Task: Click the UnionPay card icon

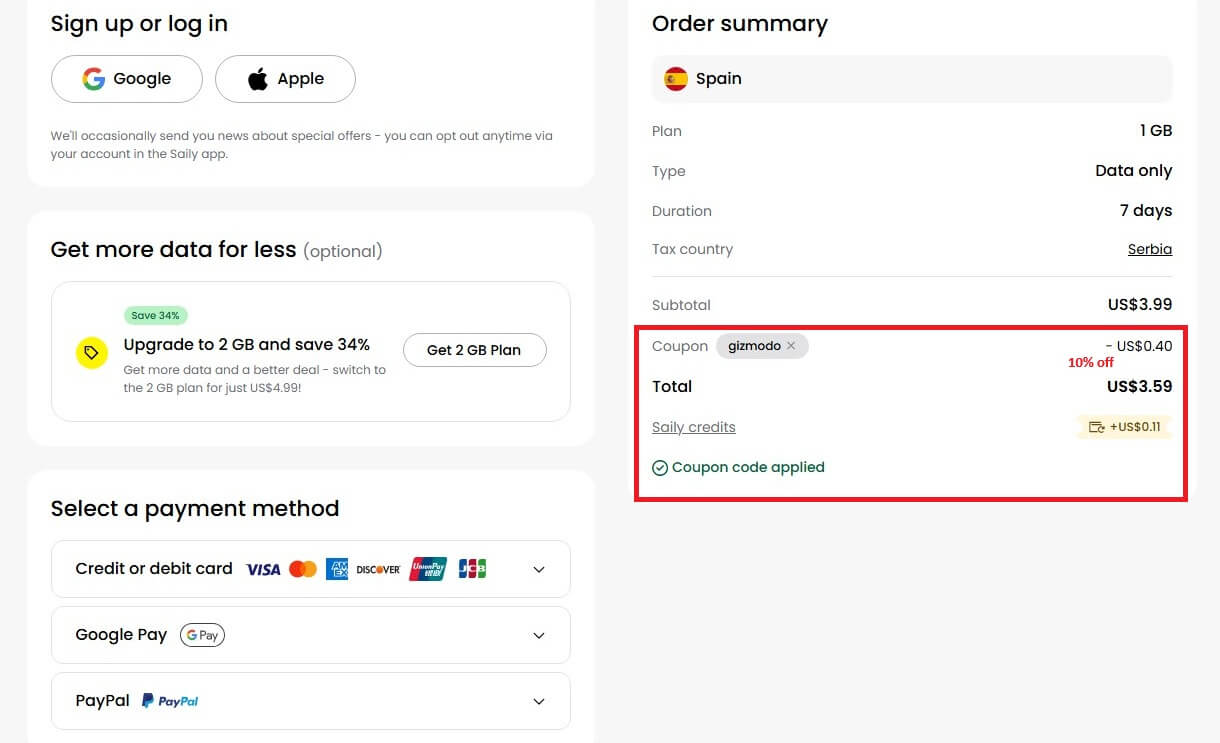Action: 427,568
